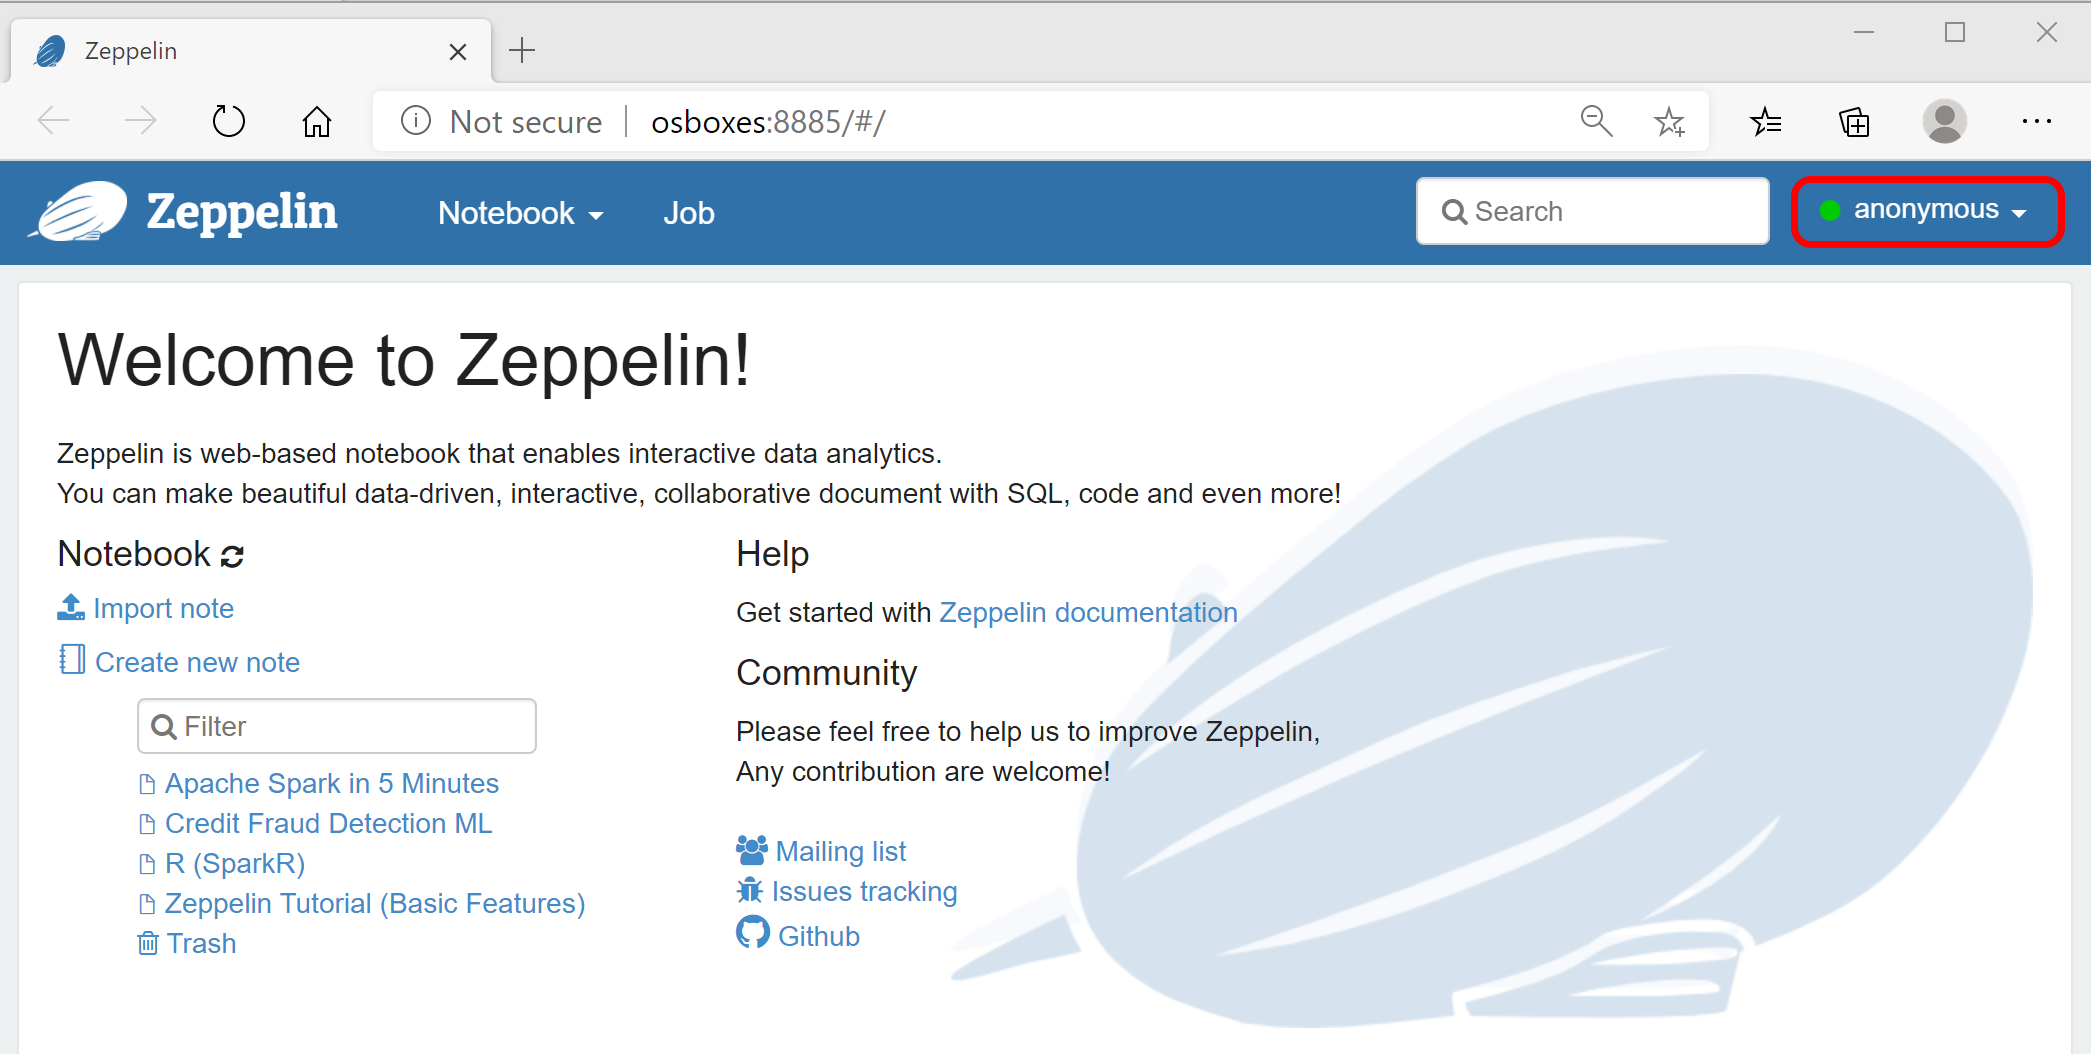The height and width of the screenshot is (1054, 2091).
Task: Click the Mailing list people icon
Action: coord(750,848)
